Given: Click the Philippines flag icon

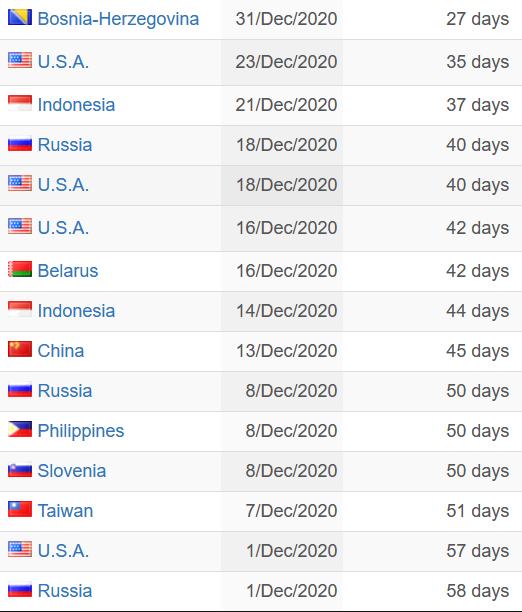Looking at the screenshot, I should (20, 429).
